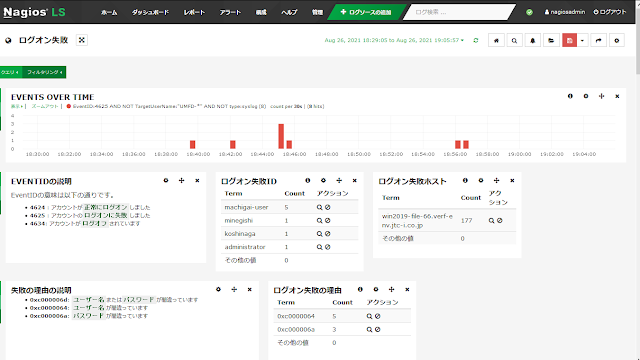
Task: Open ログオン失敗ID panel settings gear
Action: pos(323,180)
